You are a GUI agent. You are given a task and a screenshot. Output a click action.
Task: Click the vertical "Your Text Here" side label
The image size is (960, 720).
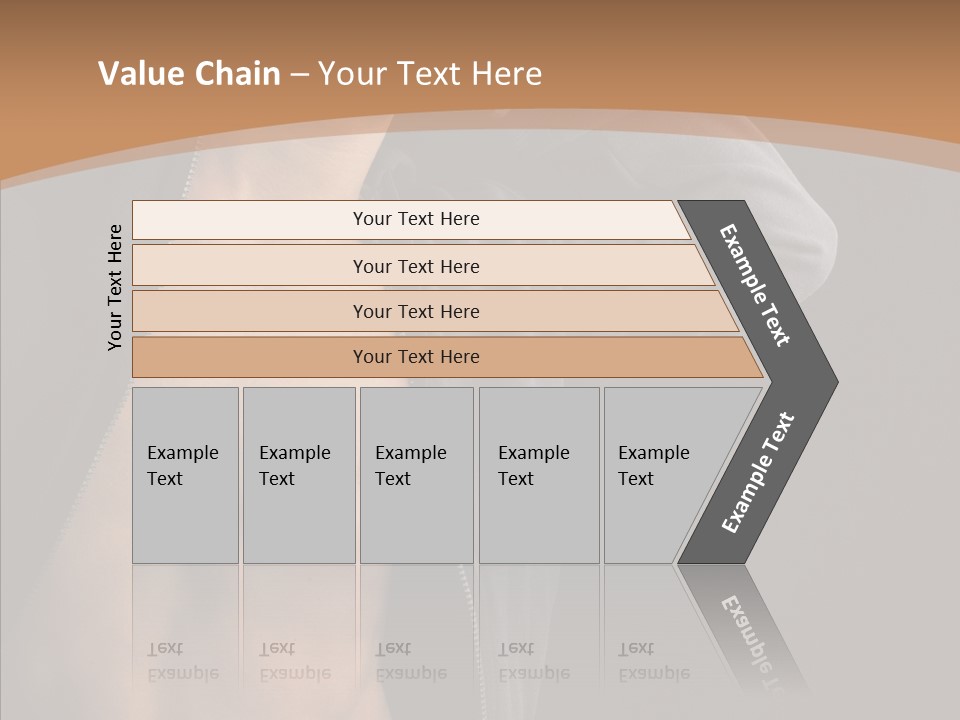point(115,287)
